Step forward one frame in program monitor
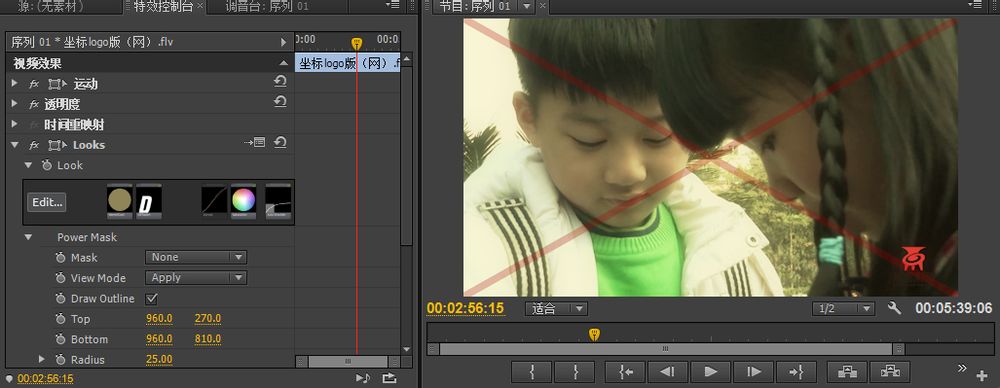This screenshot has width=1000, height=388. tap(754, 371)
